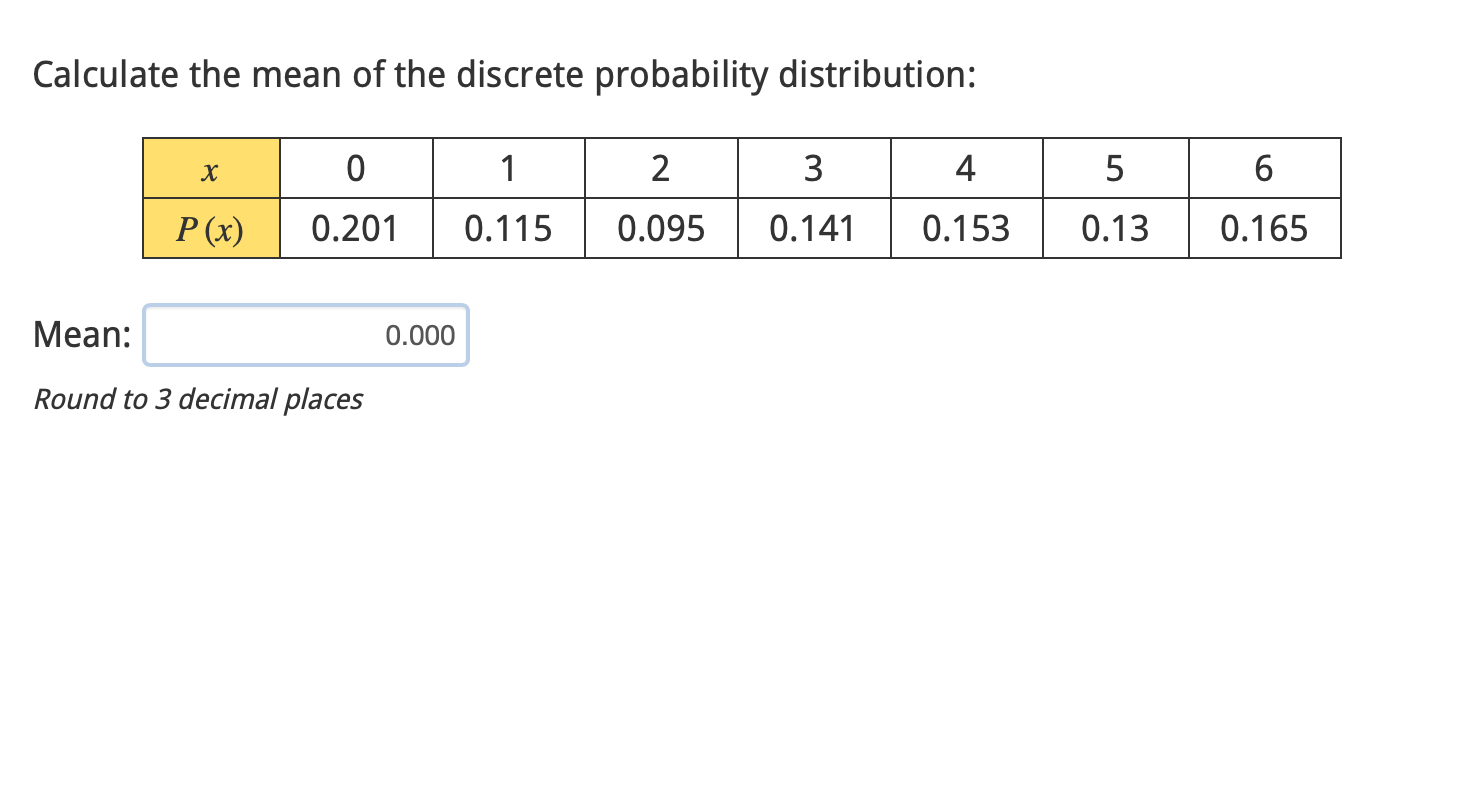1461x798 pixels.
Task: Click the cell containing value 6
Action: pos(1264,168)
